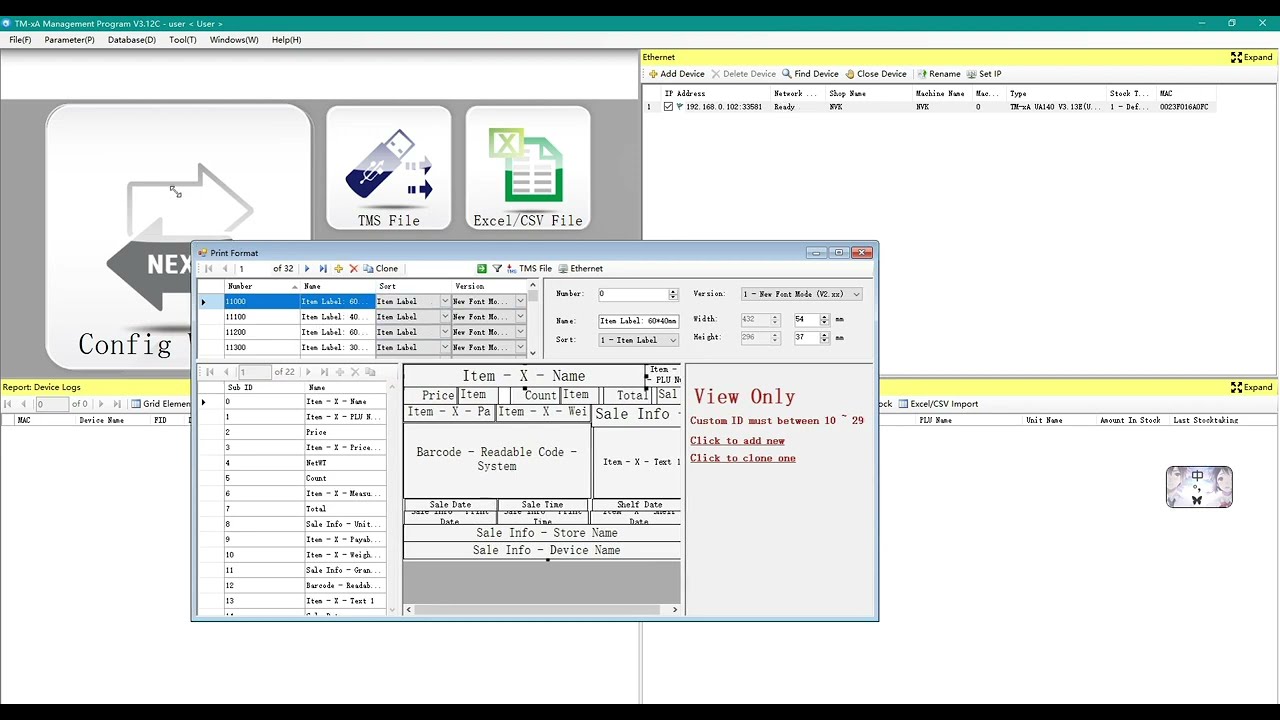Click the filter funnel icon in Print Format
The height and width of the screenshot is (720, 1280).
click(x=497, y=269)
